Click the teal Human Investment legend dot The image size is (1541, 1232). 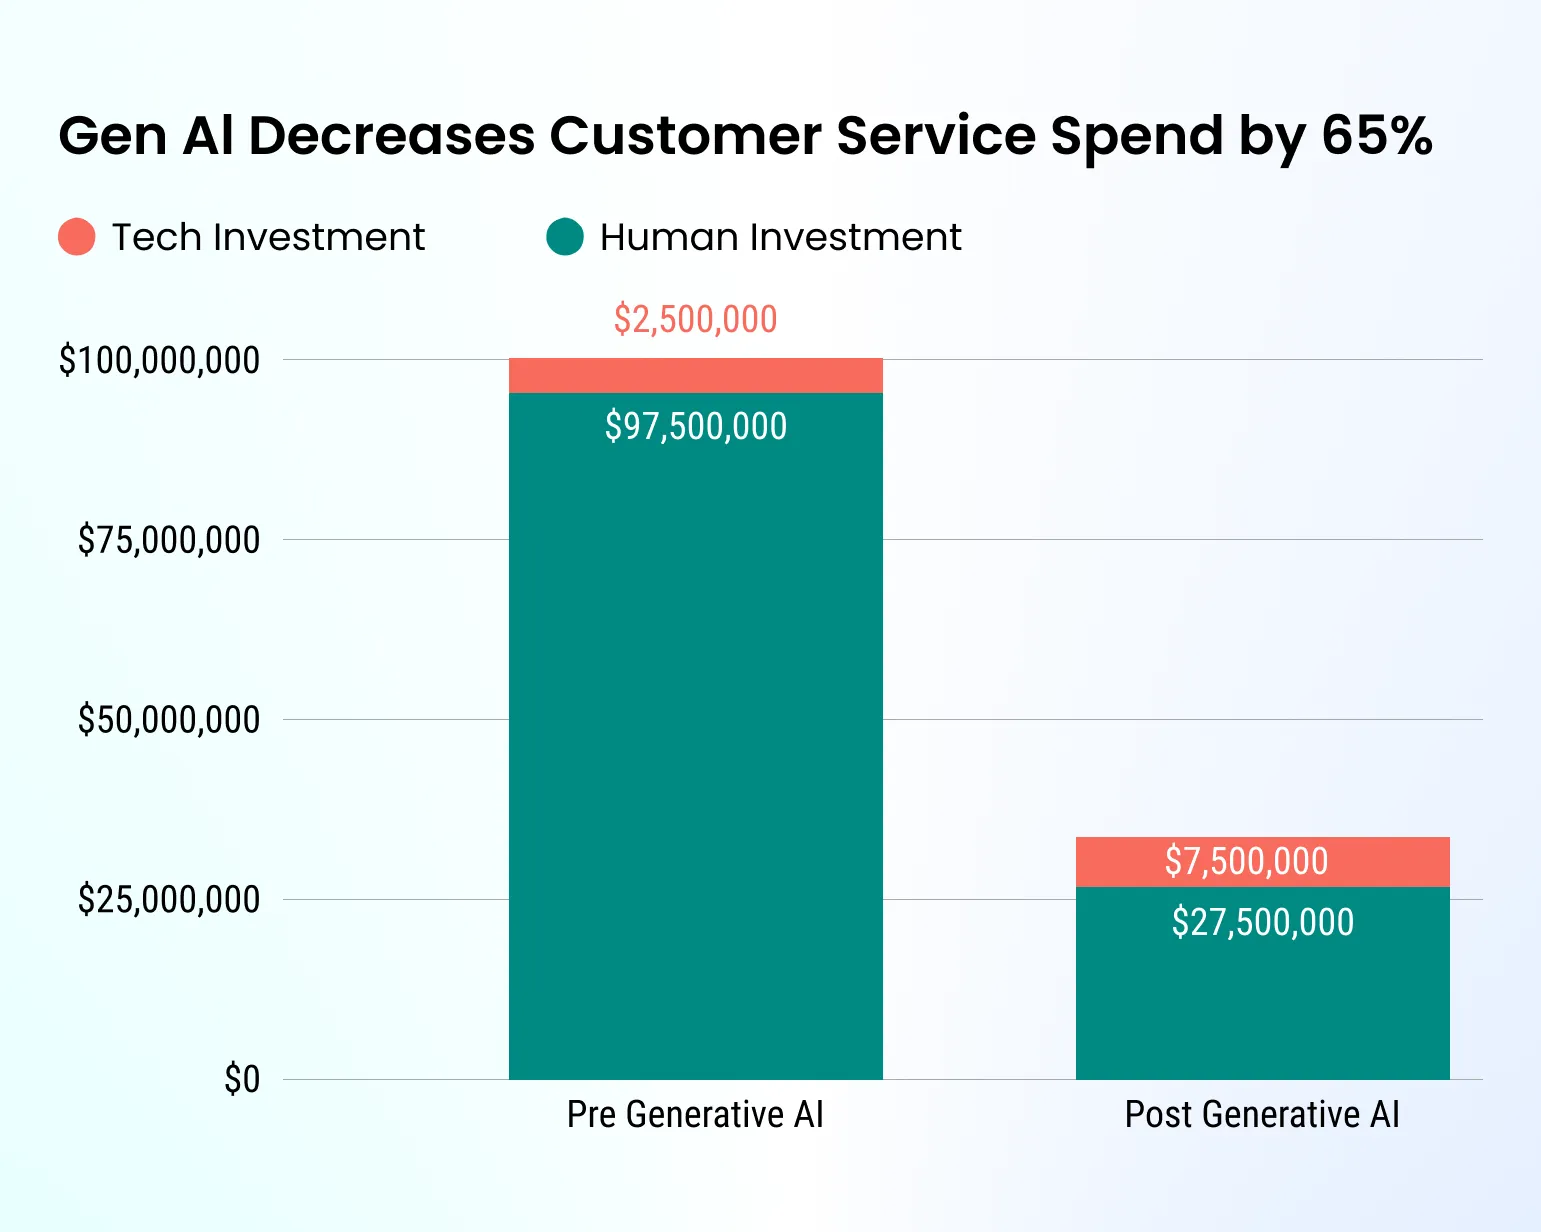tap(565, 237)
